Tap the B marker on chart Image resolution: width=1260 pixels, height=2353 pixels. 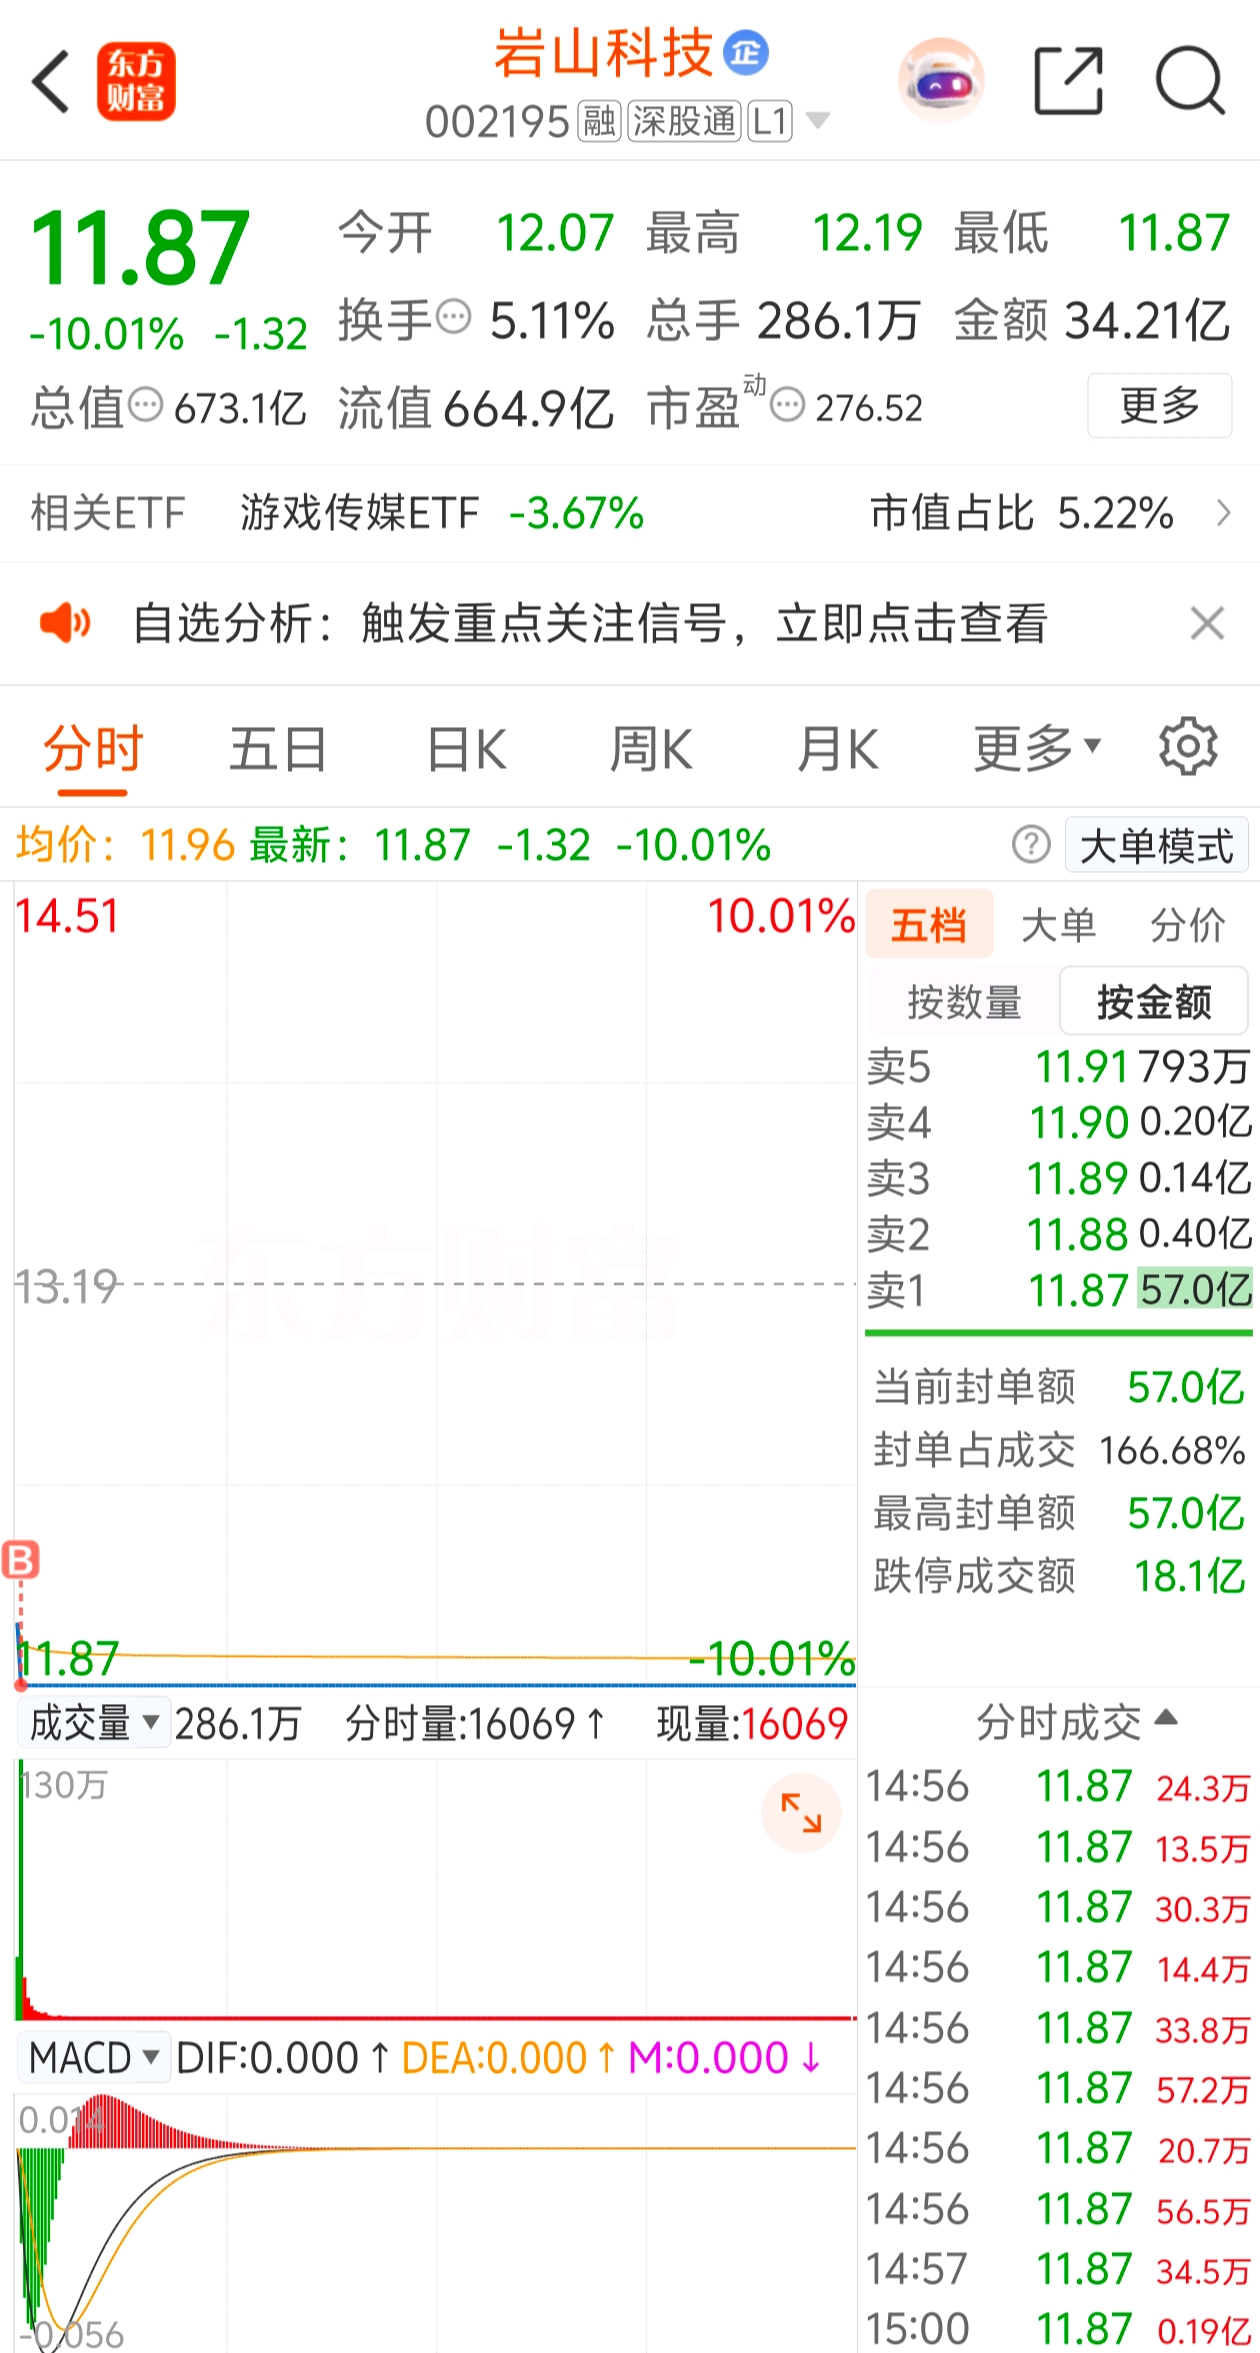pyautogui.click(x=21, y=1560)
